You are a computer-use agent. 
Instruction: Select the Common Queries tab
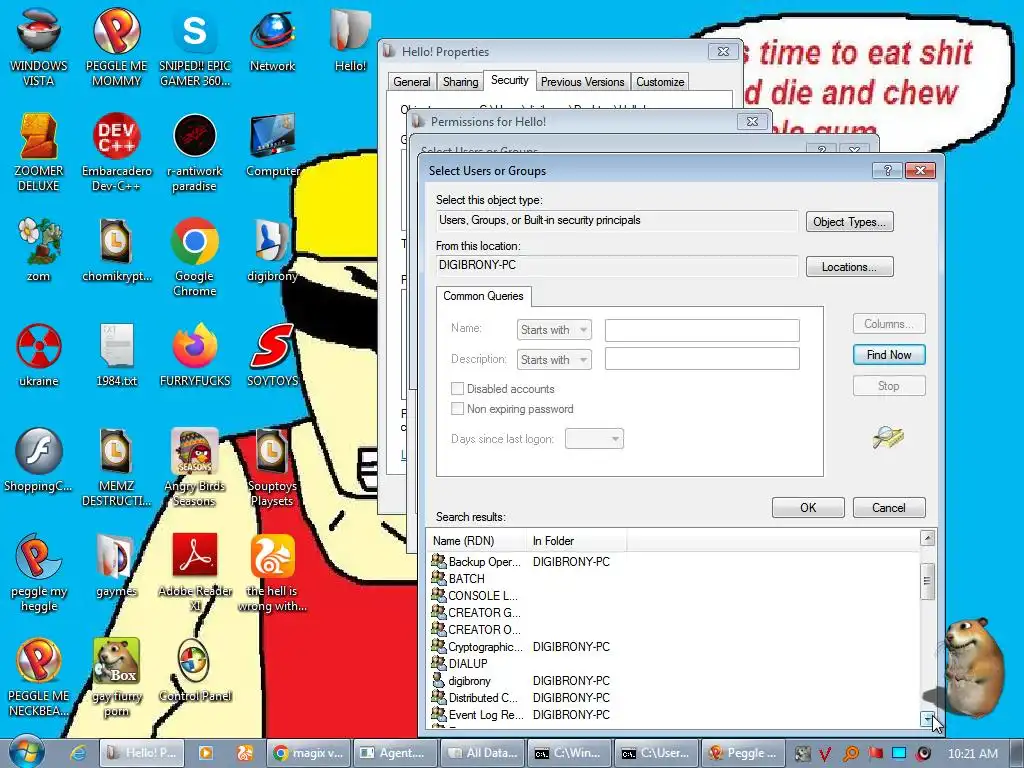(483, 296)
